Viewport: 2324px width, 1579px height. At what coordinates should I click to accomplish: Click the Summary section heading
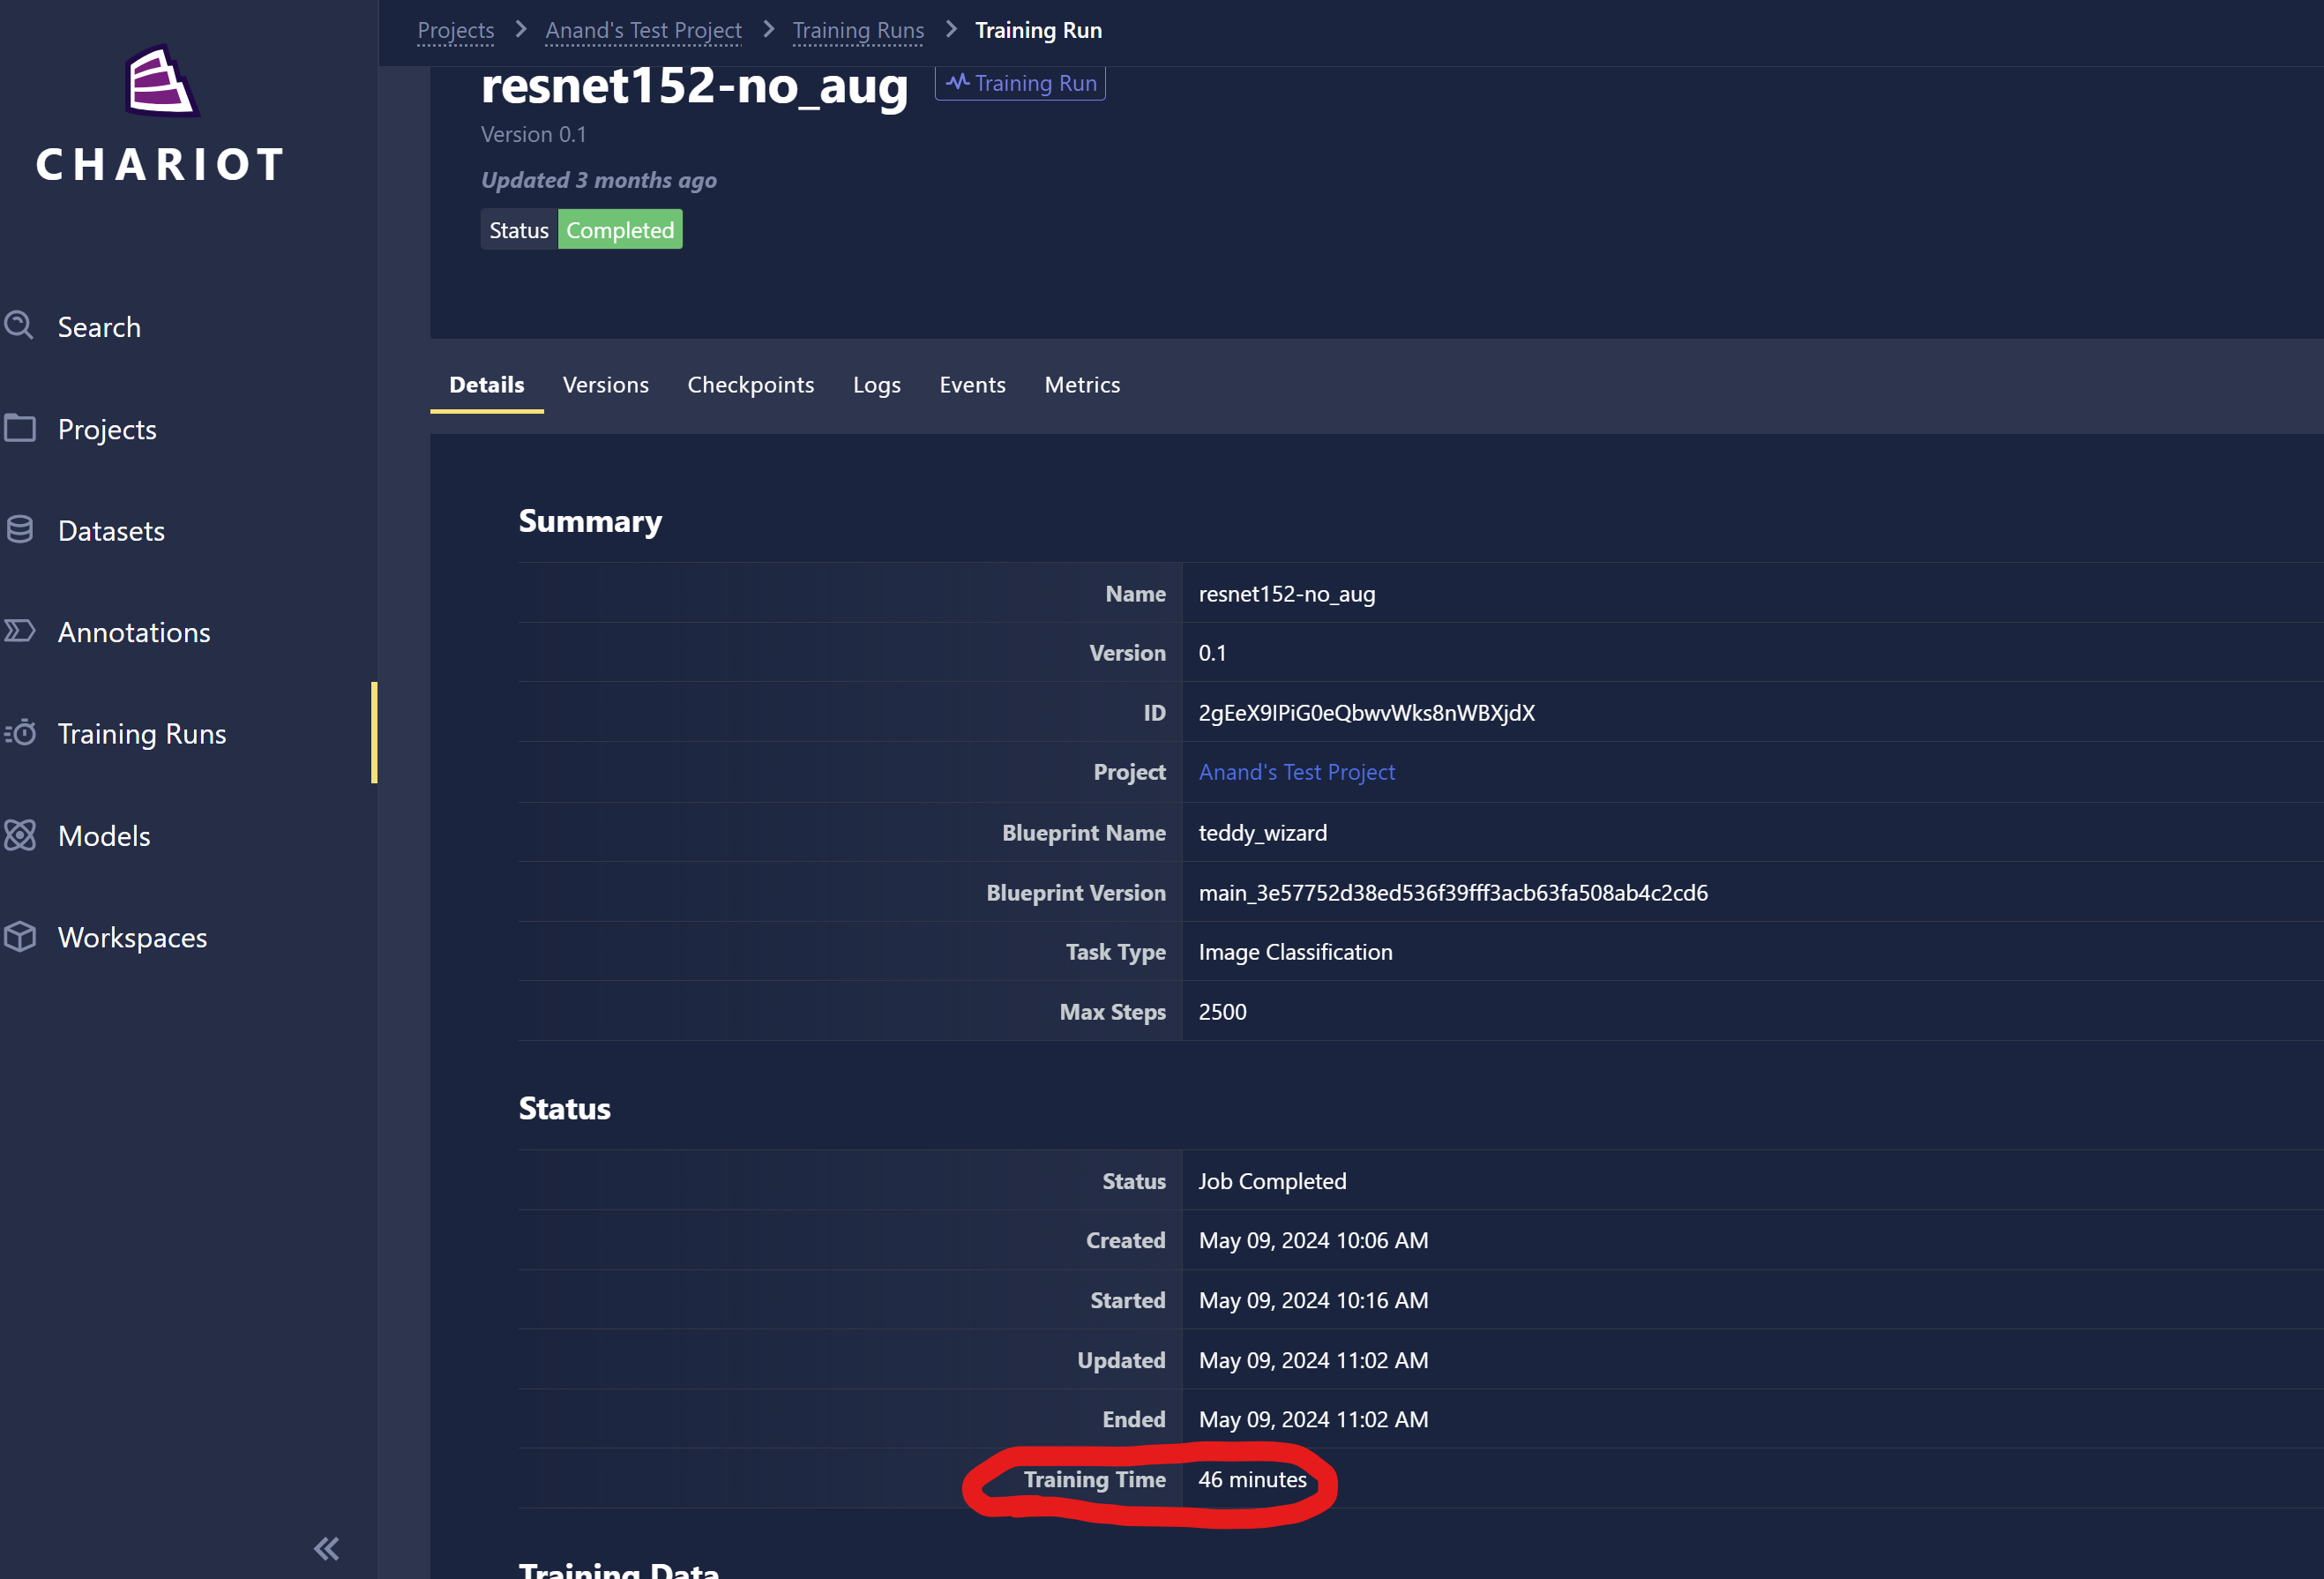click(x=590, y=521)
